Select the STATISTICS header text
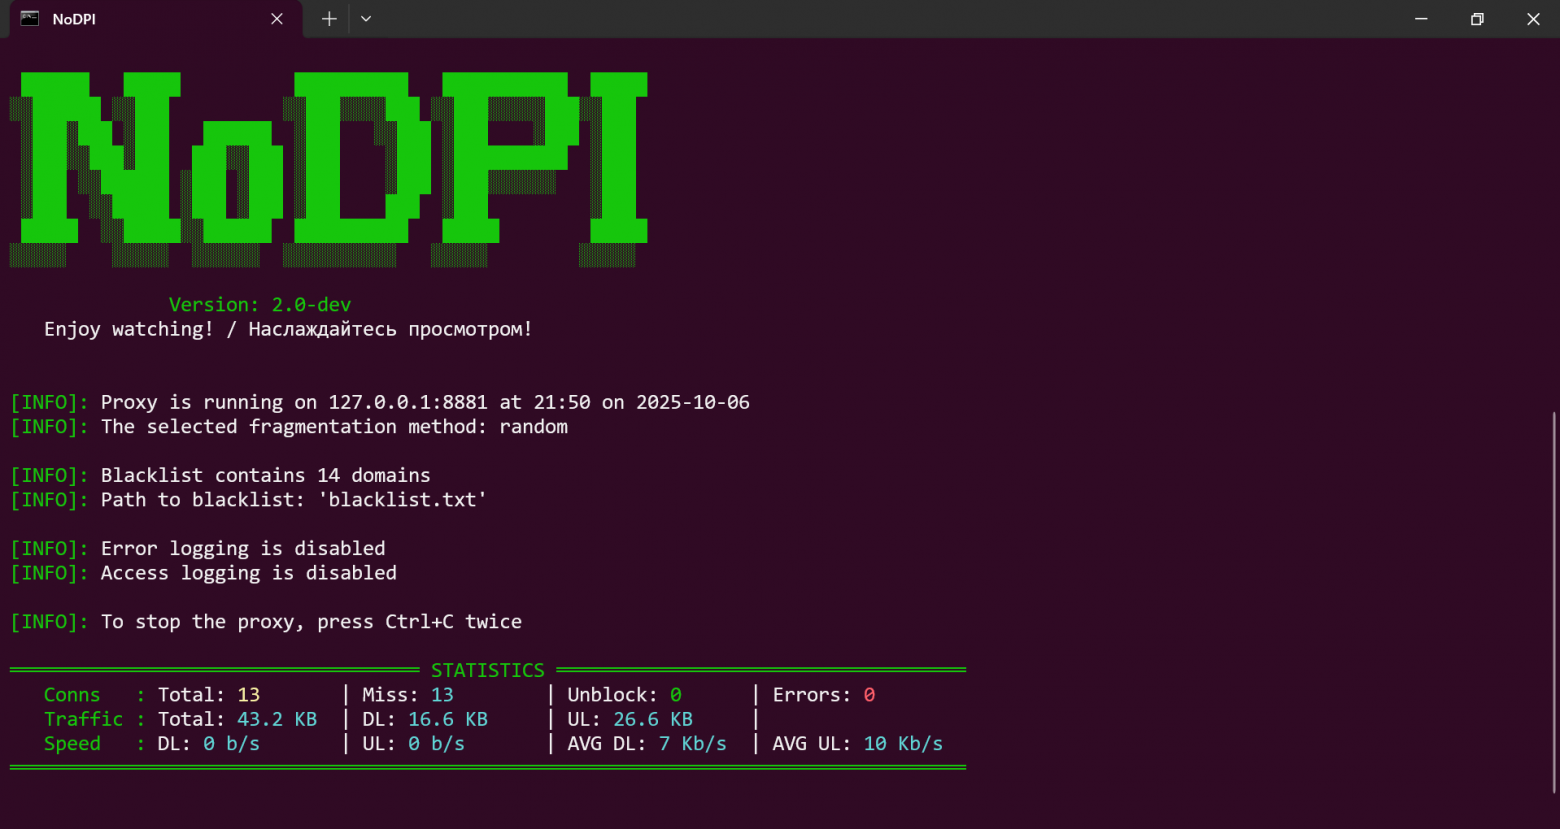1560x829 pixels. 487,670
